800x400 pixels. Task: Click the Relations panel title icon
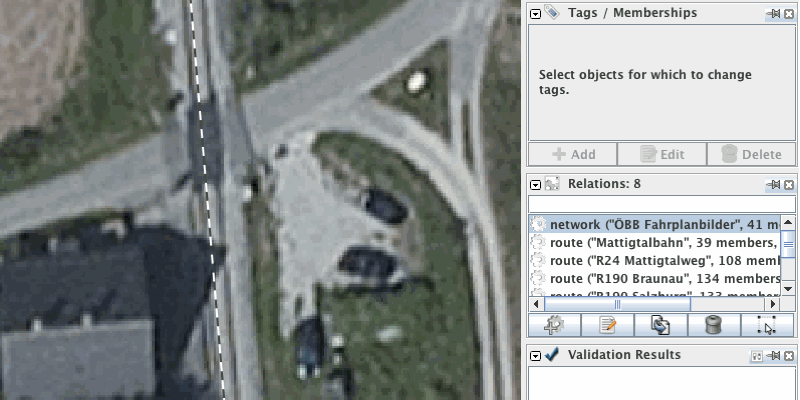point(552,184)
